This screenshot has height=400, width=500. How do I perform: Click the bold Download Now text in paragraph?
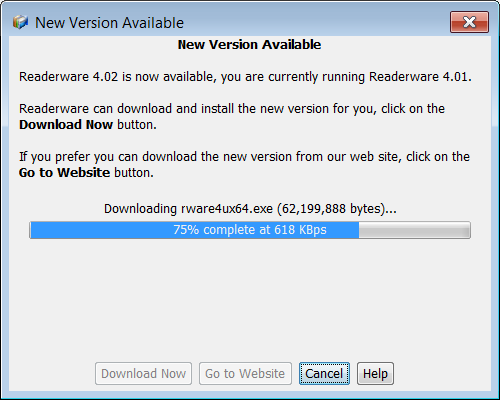point(66,125)
